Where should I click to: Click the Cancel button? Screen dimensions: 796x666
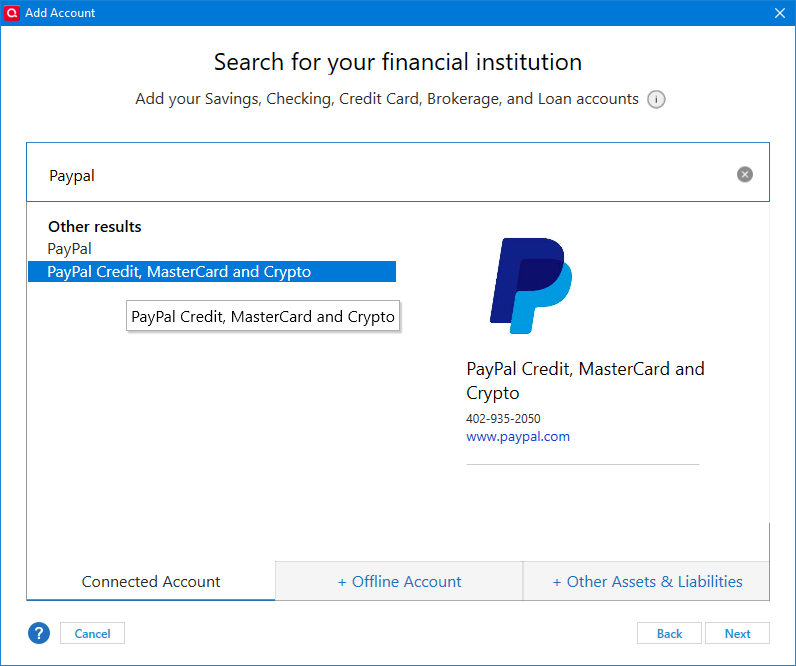tap(92, 634)
